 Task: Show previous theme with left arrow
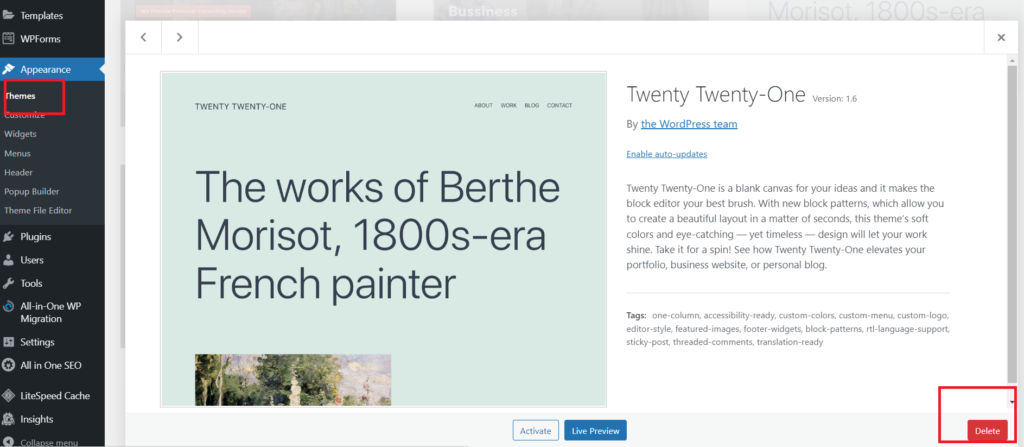coord(144,37)
